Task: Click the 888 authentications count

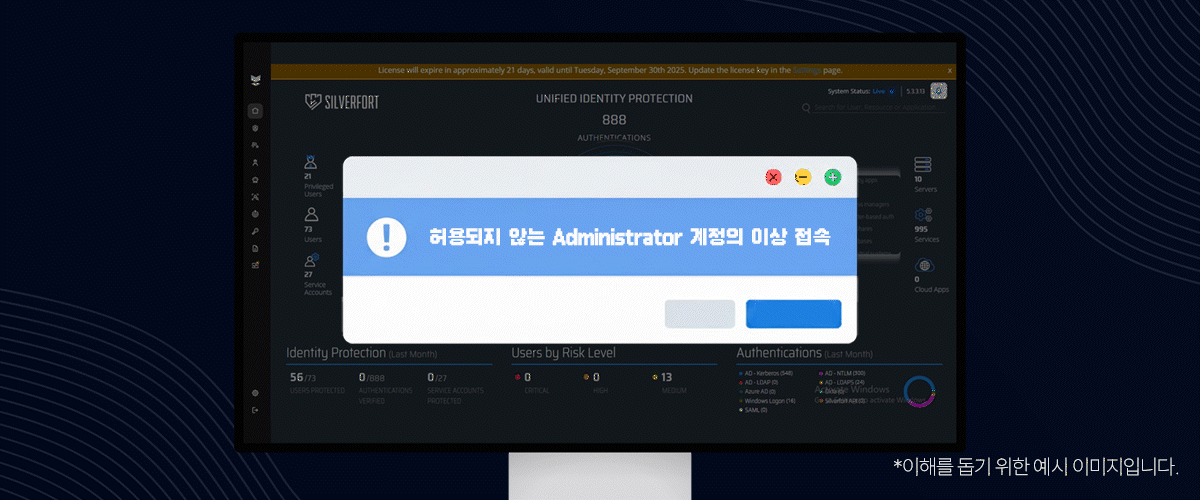Action: pos(614,120)
